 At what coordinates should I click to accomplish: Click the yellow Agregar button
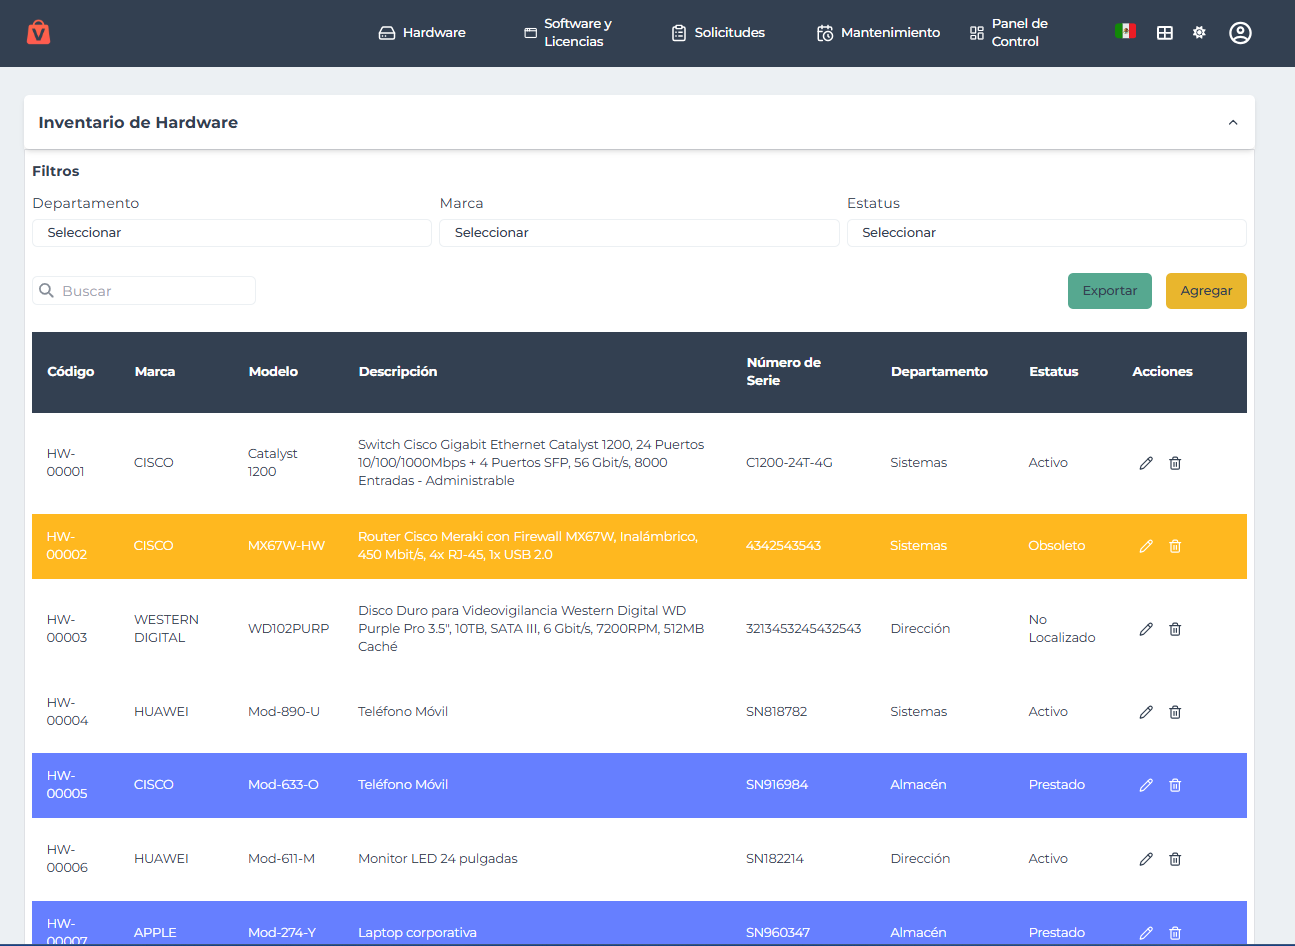coord(1206,291)
